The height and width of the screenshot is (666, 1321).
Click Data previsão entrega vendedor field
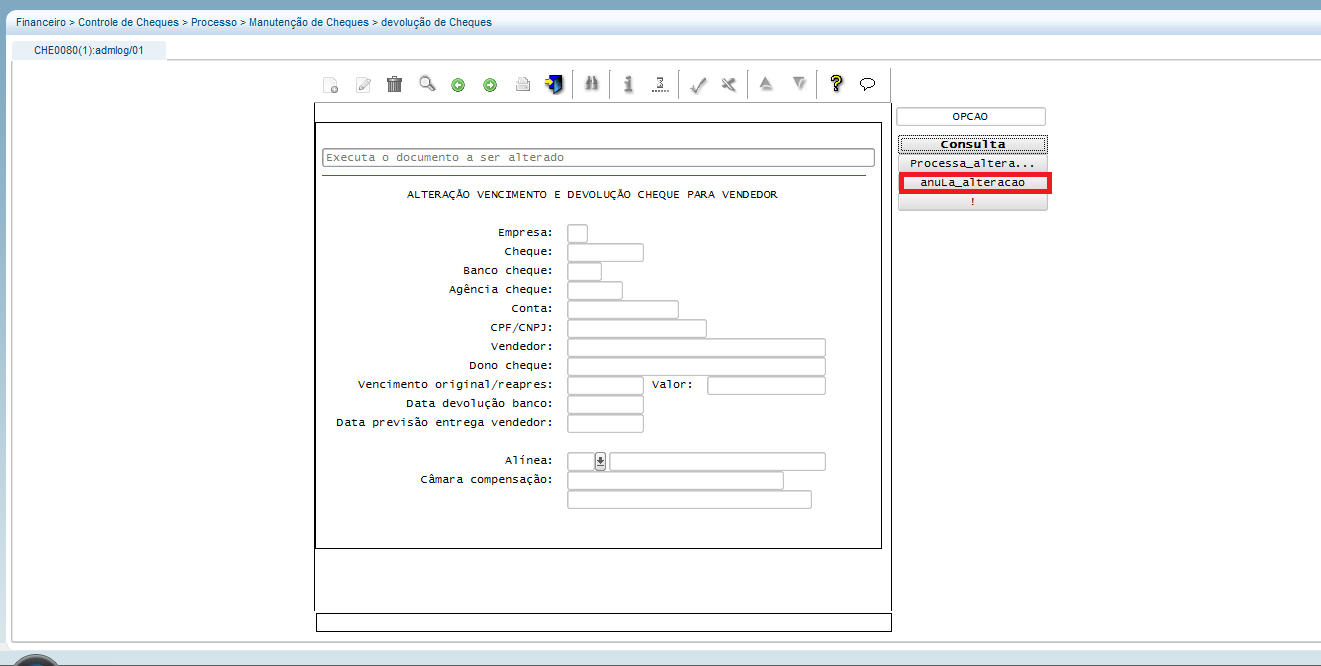[605, 423]
